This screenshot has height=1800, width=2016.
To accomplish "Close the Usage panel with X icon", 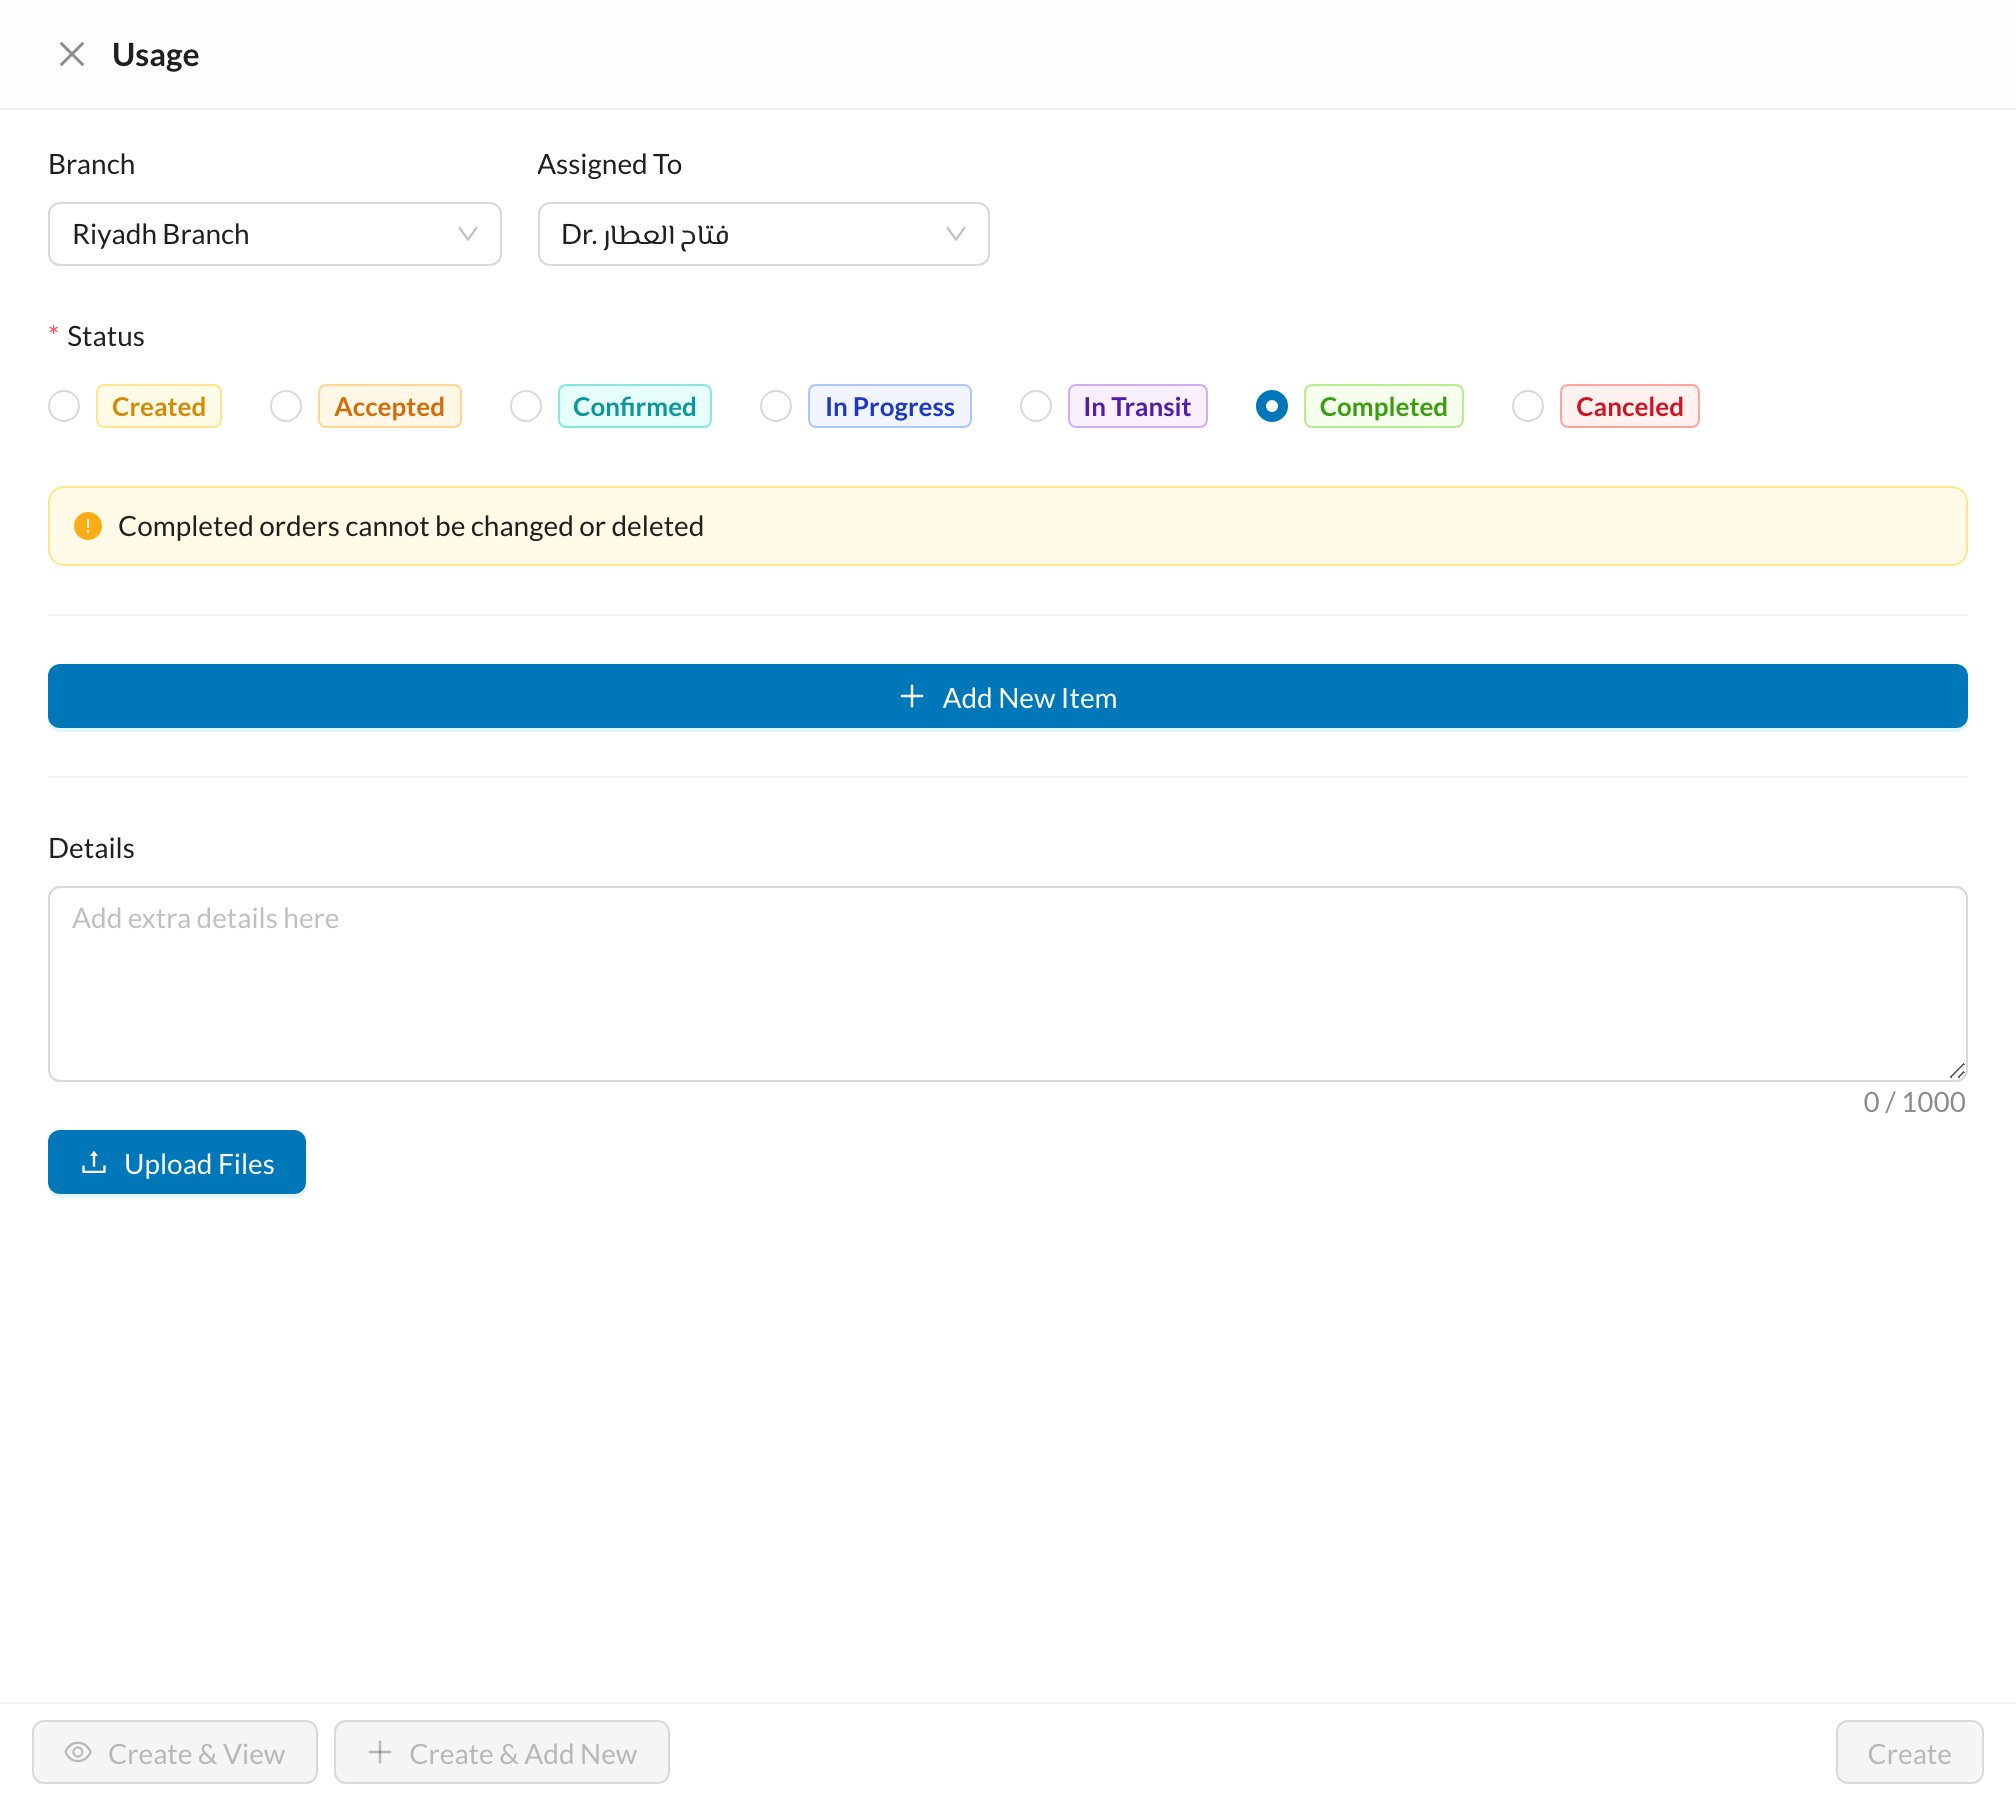I will [72, 54].
